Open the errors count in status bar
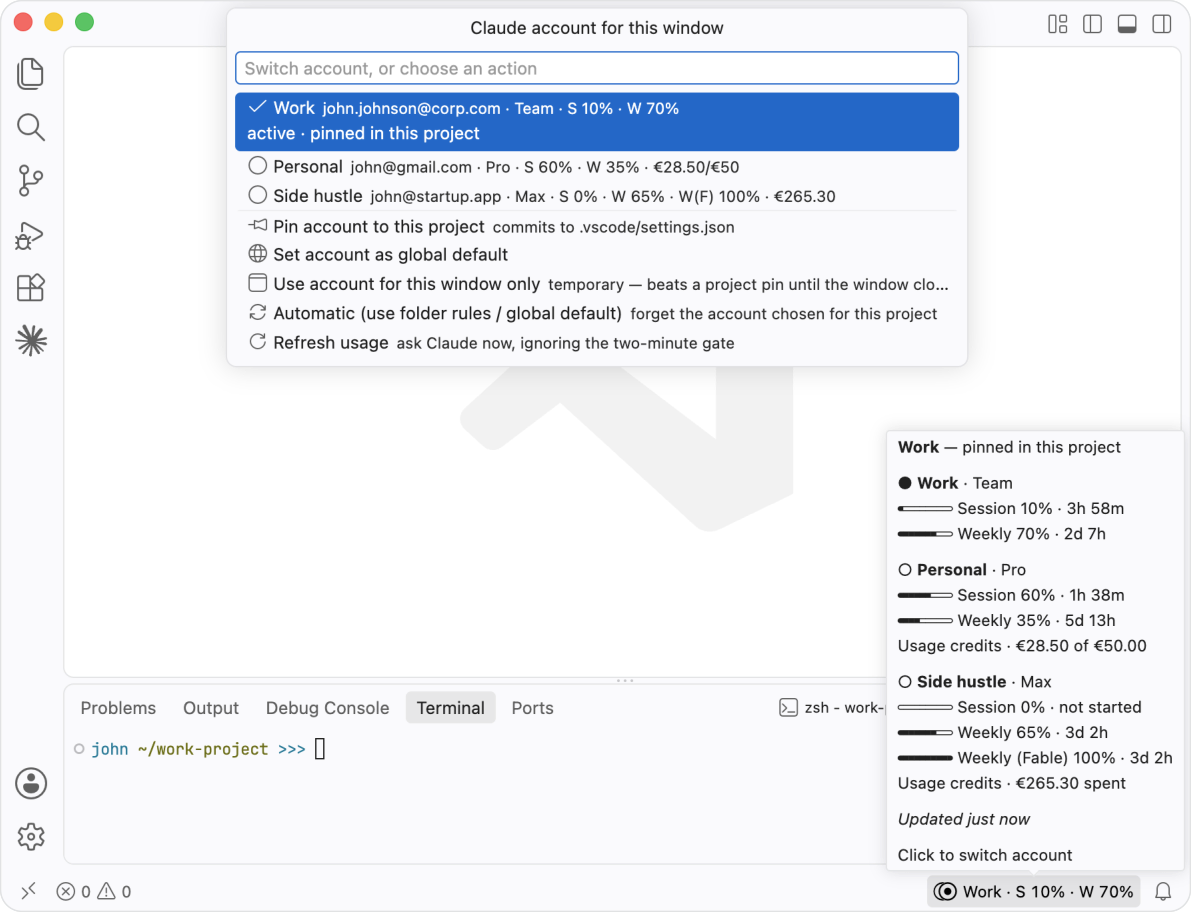Image resolution: width=1191 pixels, height=912 pixels. pyautogui.click(x=74, y=891)
